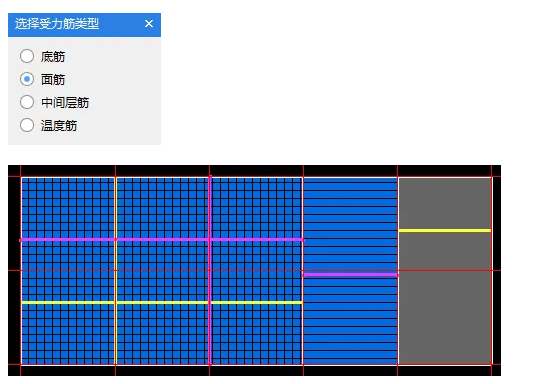538x384 pixels.
Task: Choose the 温度筋 option
Action: coord(27,125)
